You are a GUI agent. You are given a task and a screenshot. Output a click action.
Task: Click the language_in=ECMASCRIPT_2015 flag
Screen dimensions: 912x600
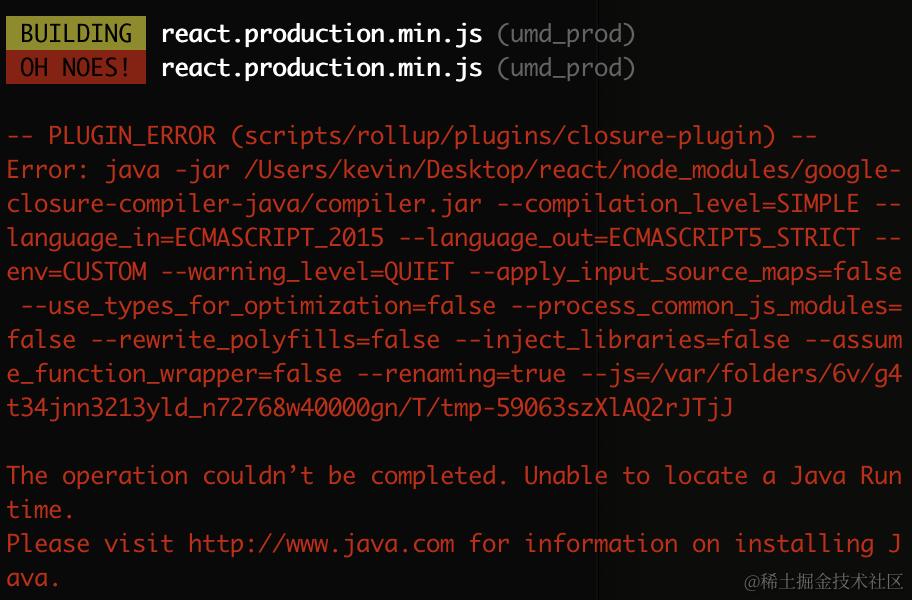point(195,238)
